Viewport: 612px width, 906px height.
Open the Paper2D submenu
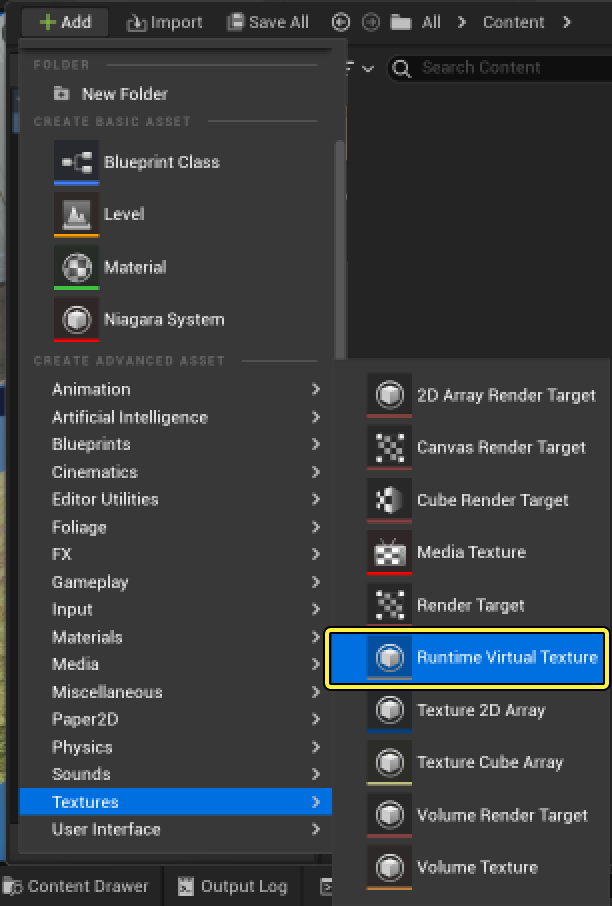point(175,719)
